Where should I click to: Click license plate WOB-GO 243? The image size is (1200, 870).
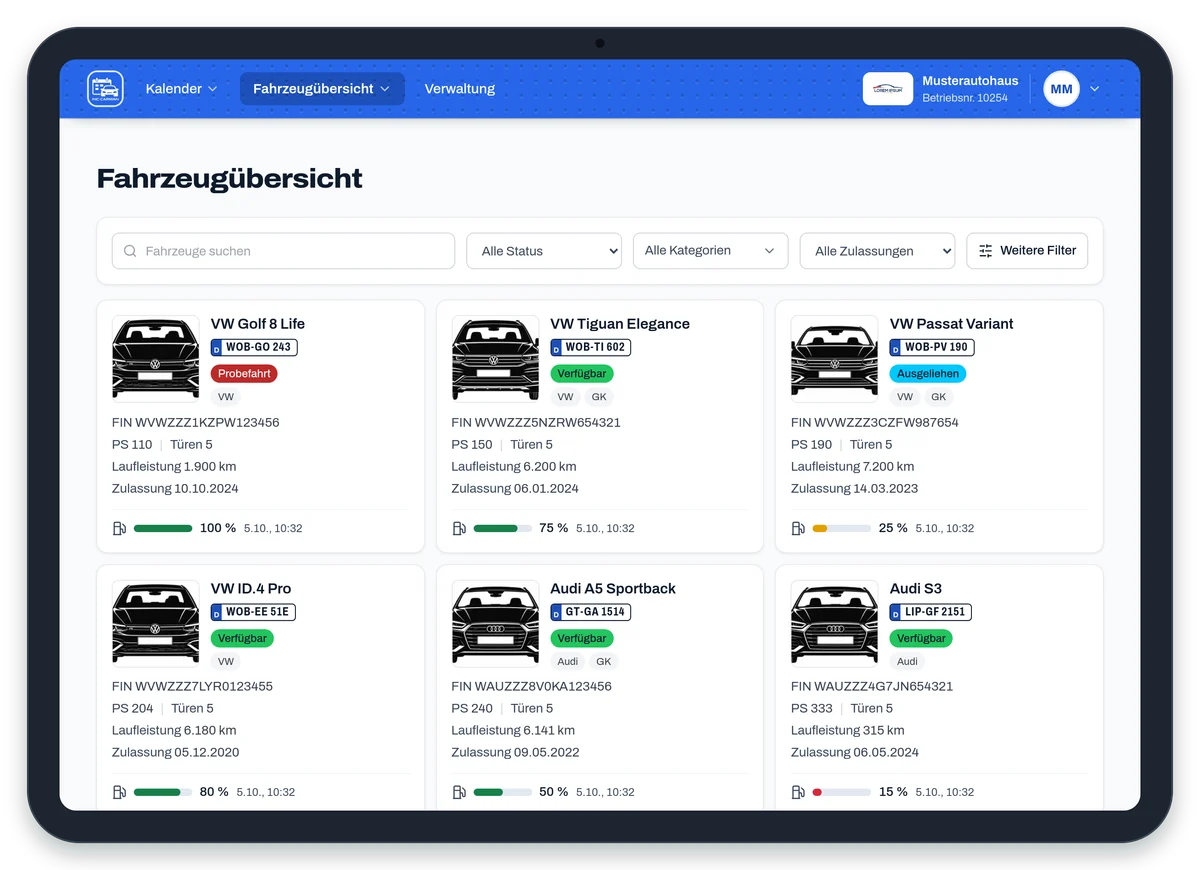pyautogui.click(x=254, y=347)
